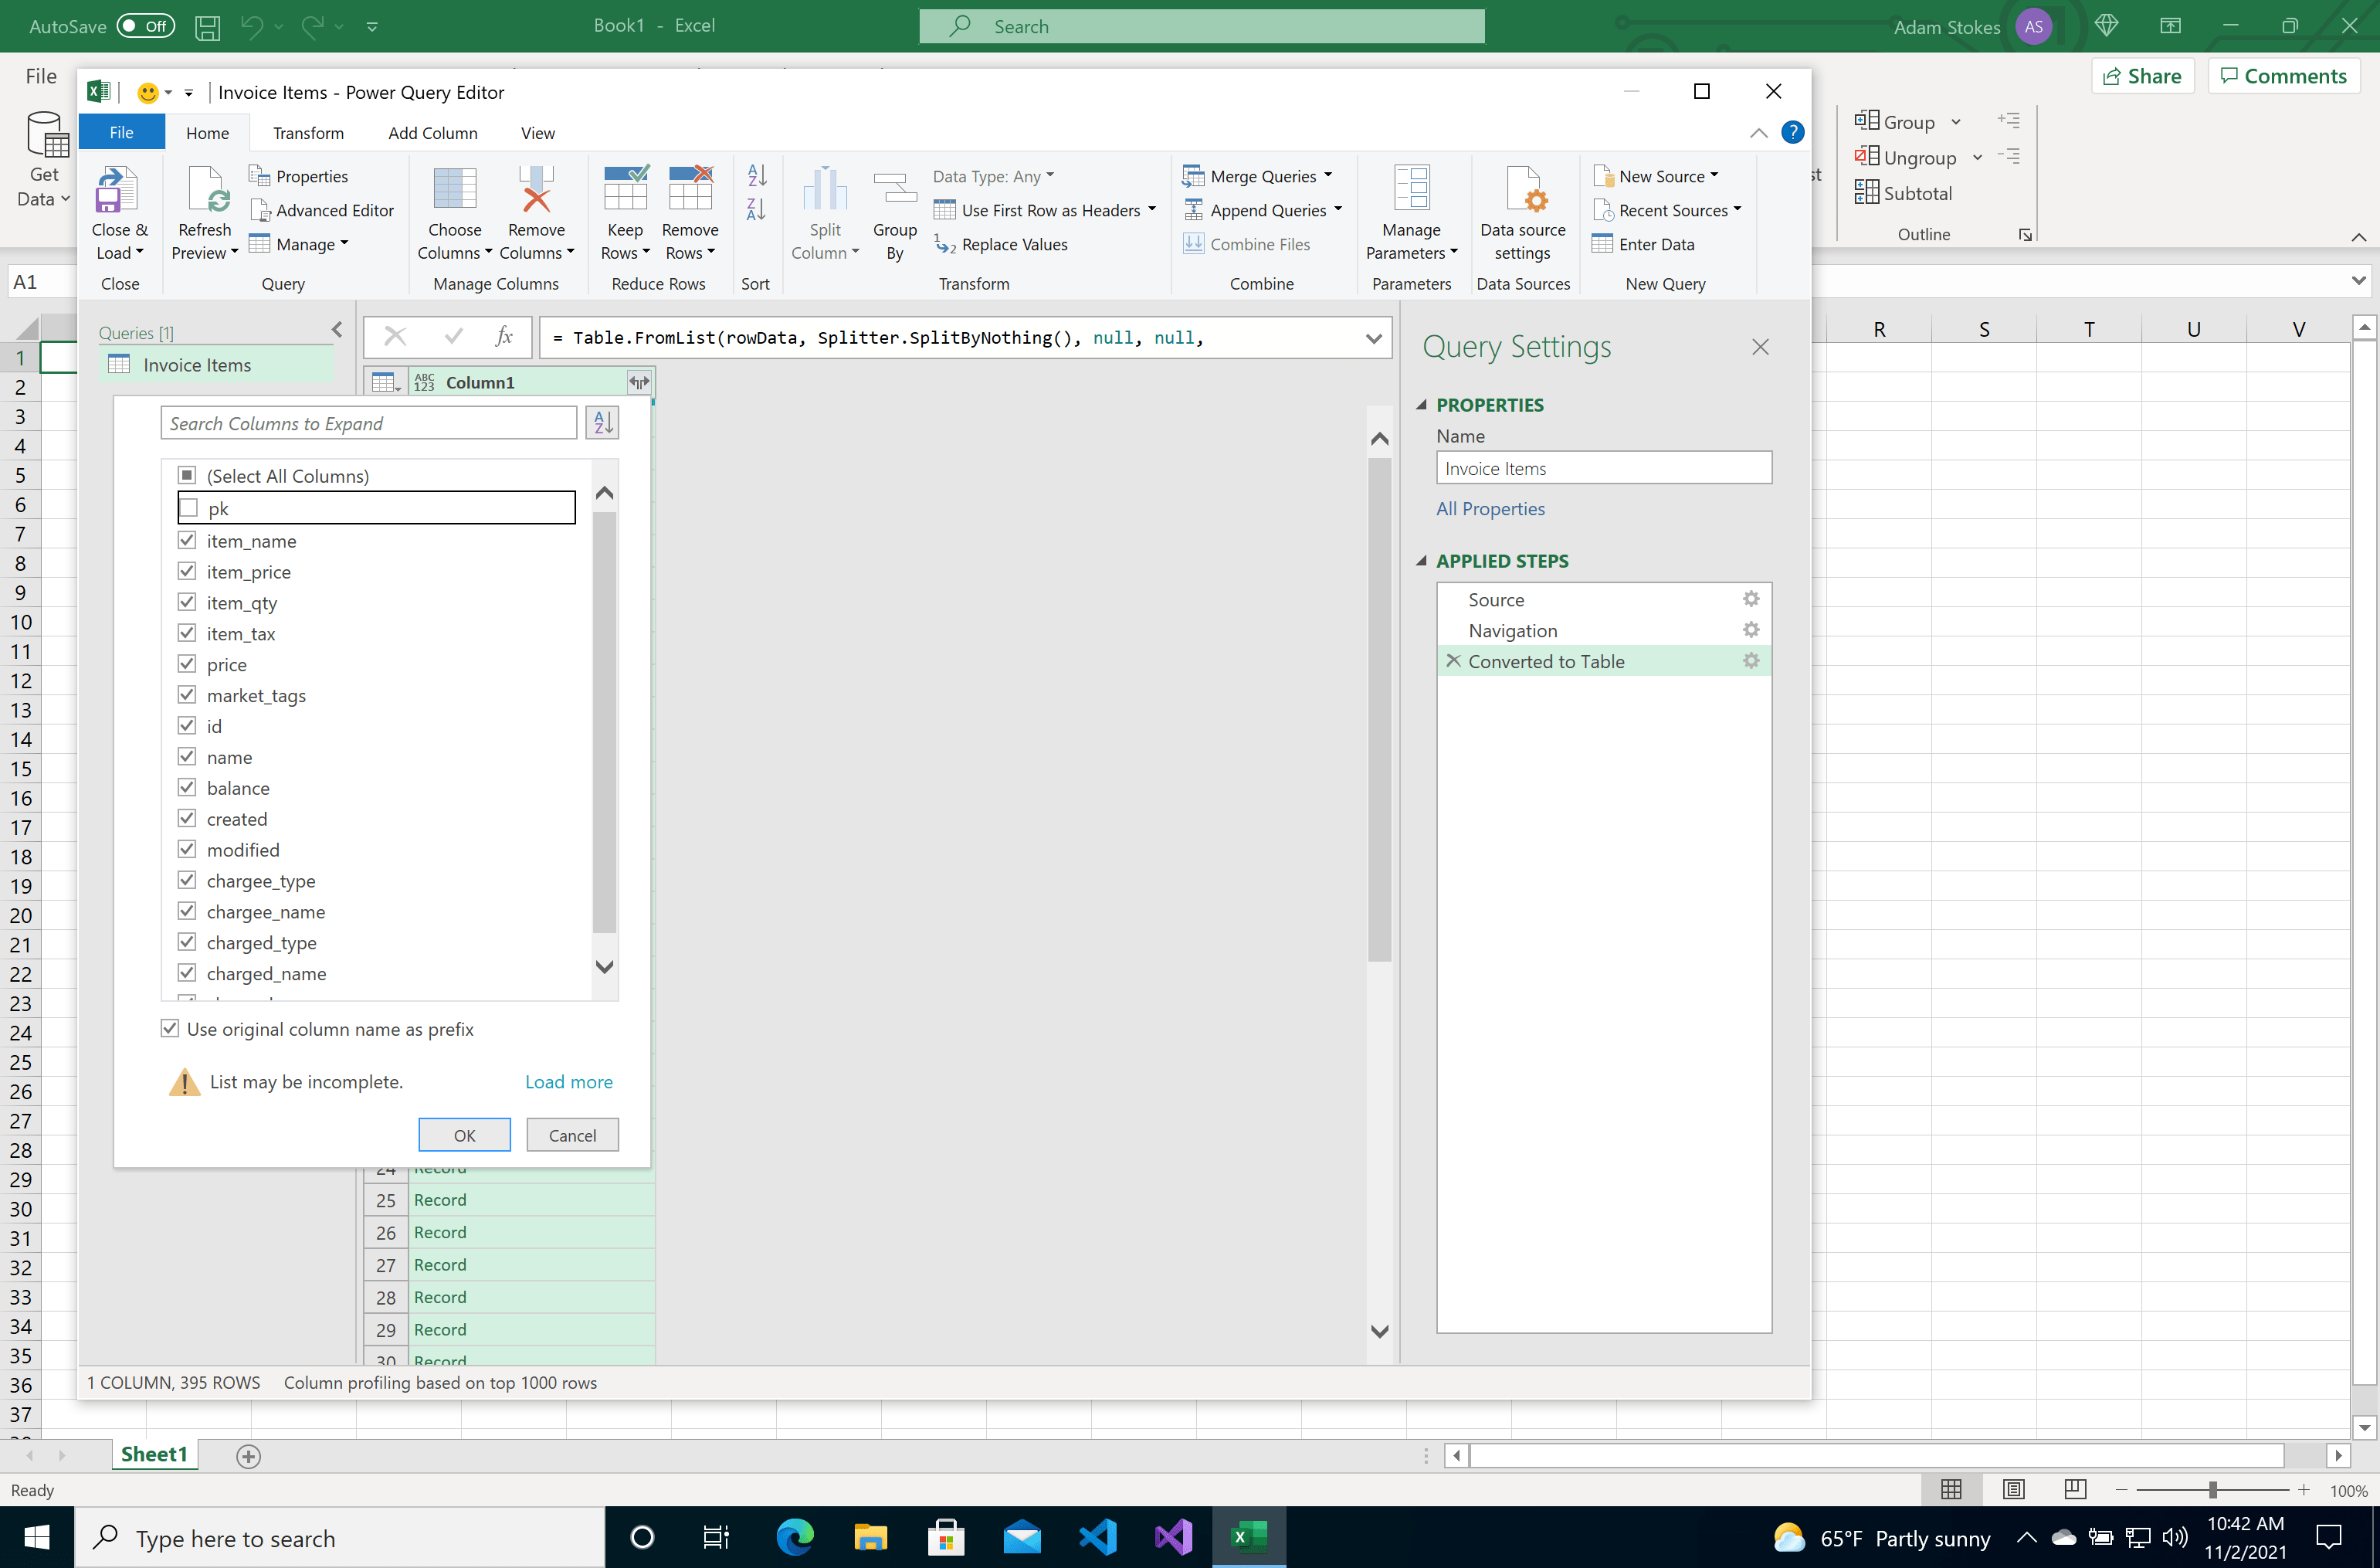
Task: Disable Use original column name as prefix
Action: tap(170, 1028)
